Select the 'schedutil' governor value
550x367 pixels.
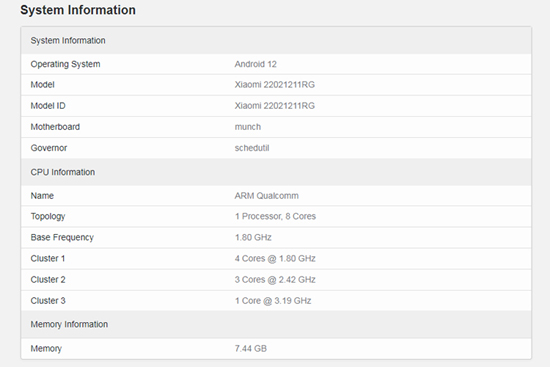coord(252,148)
